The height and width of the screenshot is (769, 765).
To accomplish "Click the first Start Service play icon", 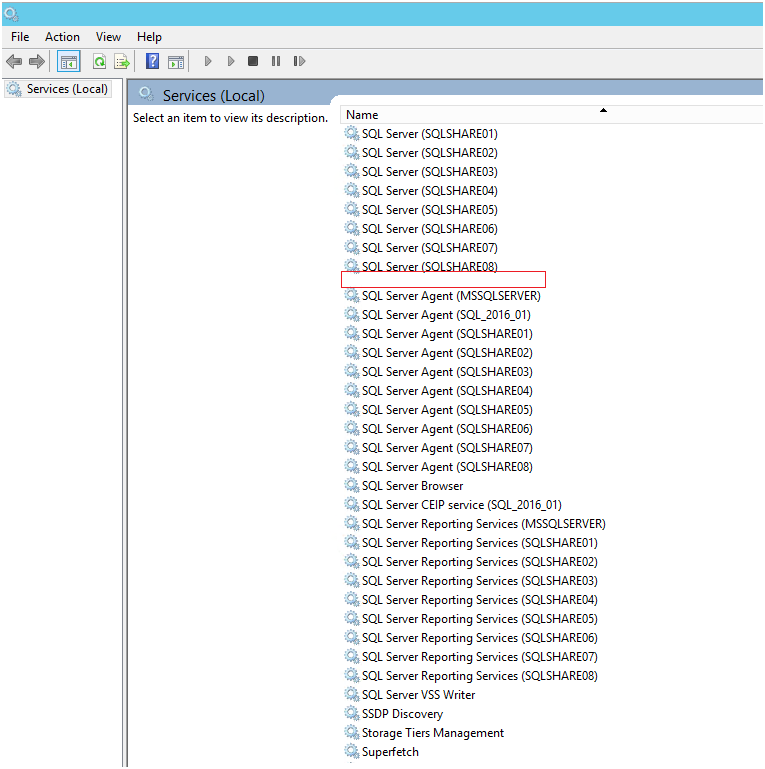I will (x=208, y=61).
